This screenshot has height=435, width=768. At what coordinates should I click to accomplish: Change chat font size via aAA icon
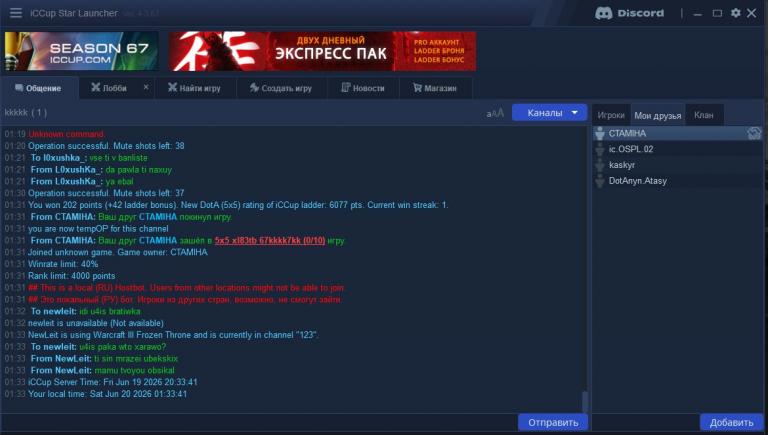tap(495, 113)
